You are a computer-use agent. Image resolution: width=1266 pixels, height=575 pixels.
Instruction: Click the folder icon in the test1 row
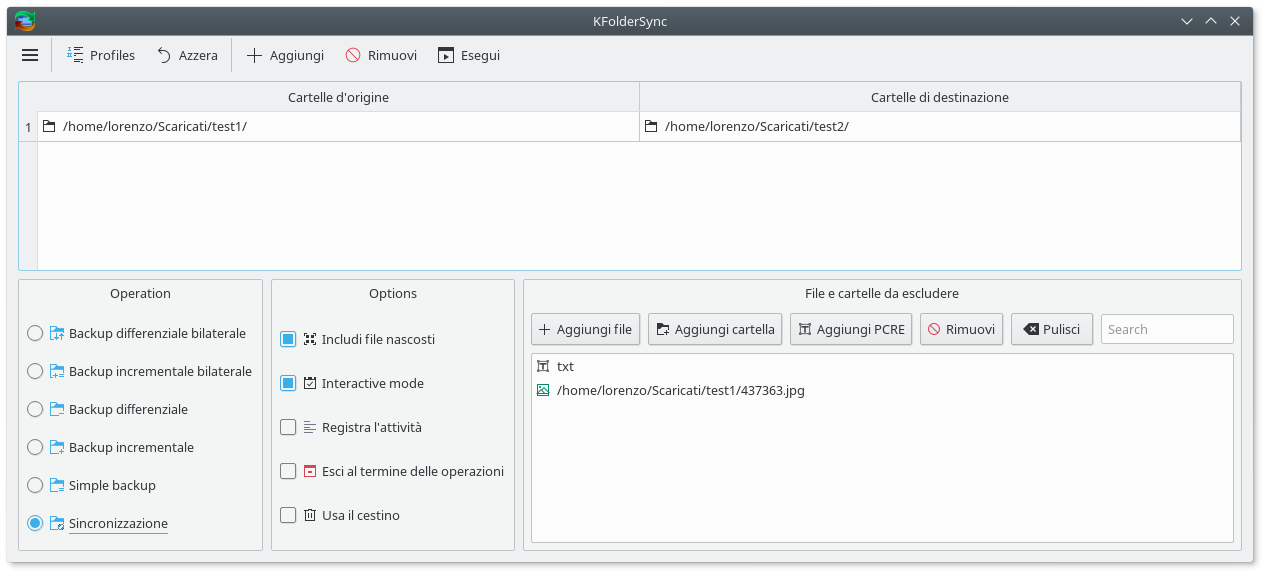point(49,127)
